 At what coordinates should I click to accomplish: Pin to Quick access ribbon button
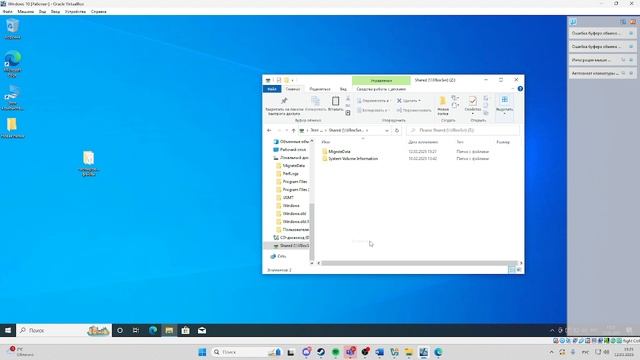pyautogui.click(x=284, y=106)
